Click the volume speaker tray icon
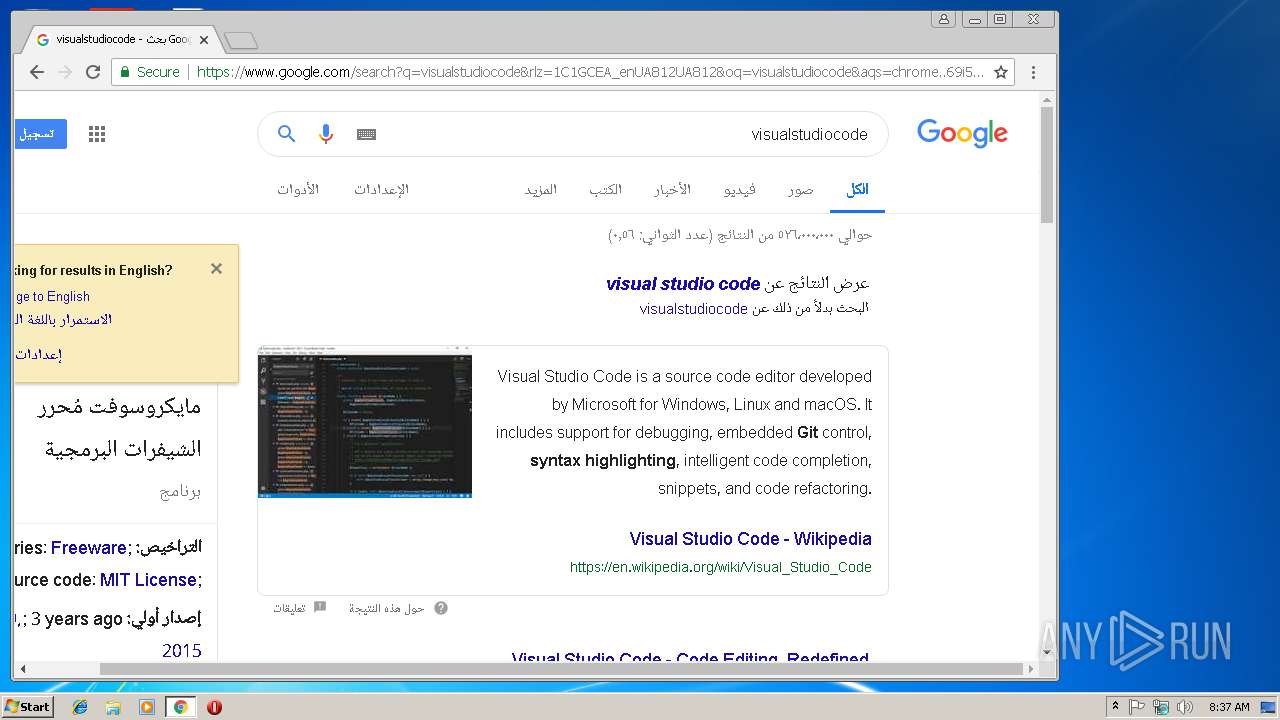The height and width of the screenshot is (720, 1280). pyautogui.click(x=1185, y=707)
